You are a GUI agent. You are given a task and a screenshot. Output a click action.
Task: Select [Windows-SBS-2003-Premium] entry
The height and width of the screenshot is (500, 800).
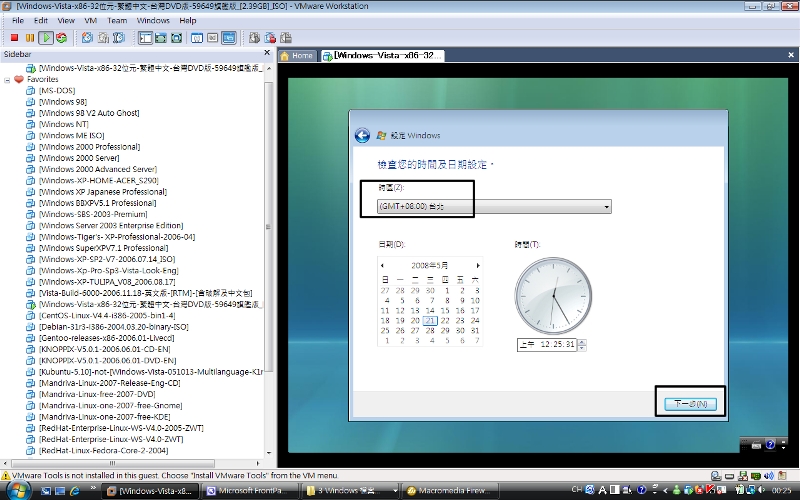[x=93, y=214]
